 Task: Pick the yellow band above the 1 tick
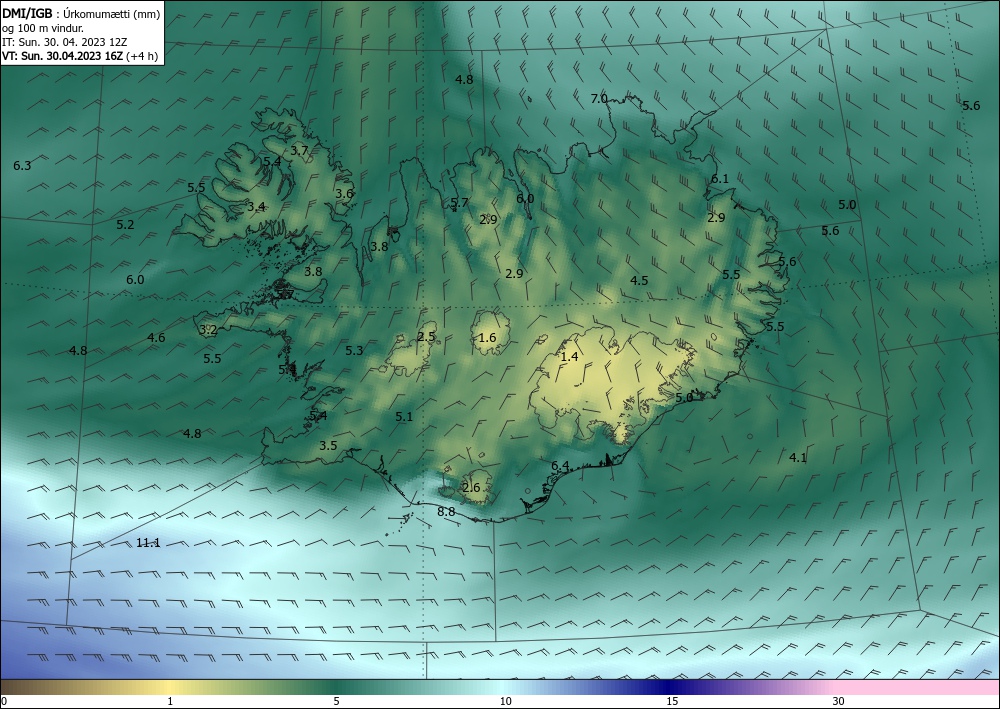click(170, 687)
